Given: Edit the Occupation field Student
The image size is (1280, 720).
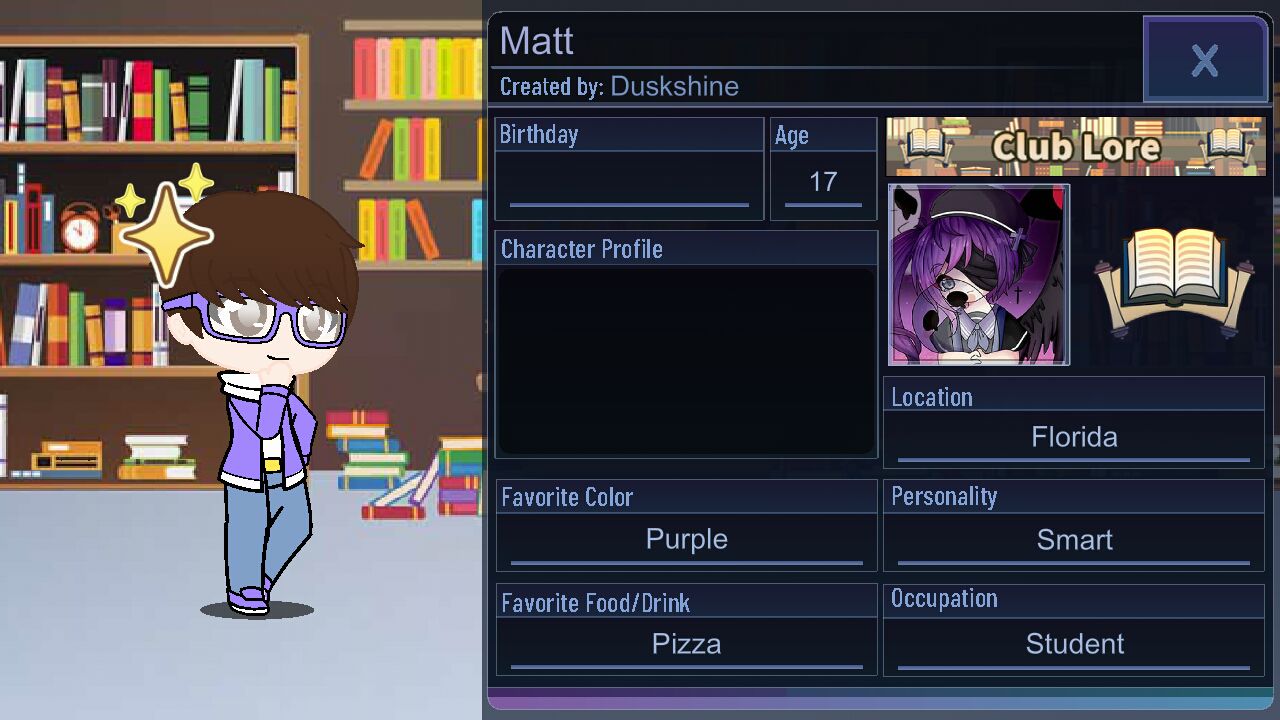Looking at the screenshot, I should click(1074, 645).
